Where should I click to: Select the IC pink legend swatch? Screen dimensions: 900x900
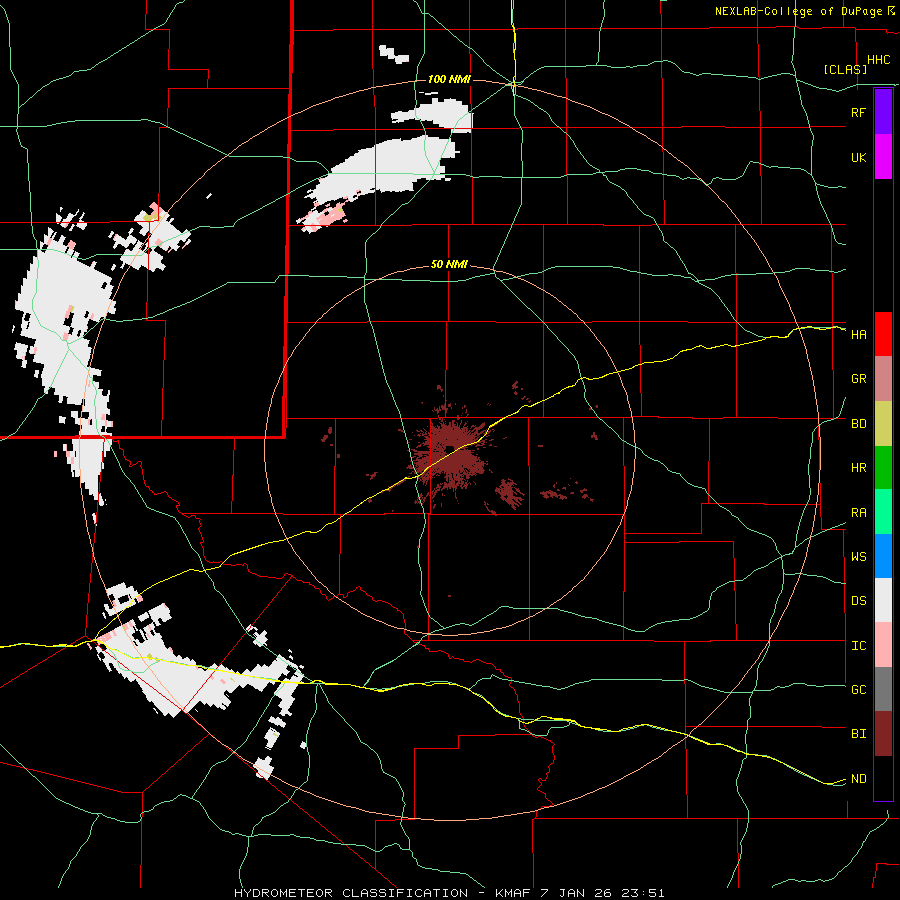(x=883, y=645)
